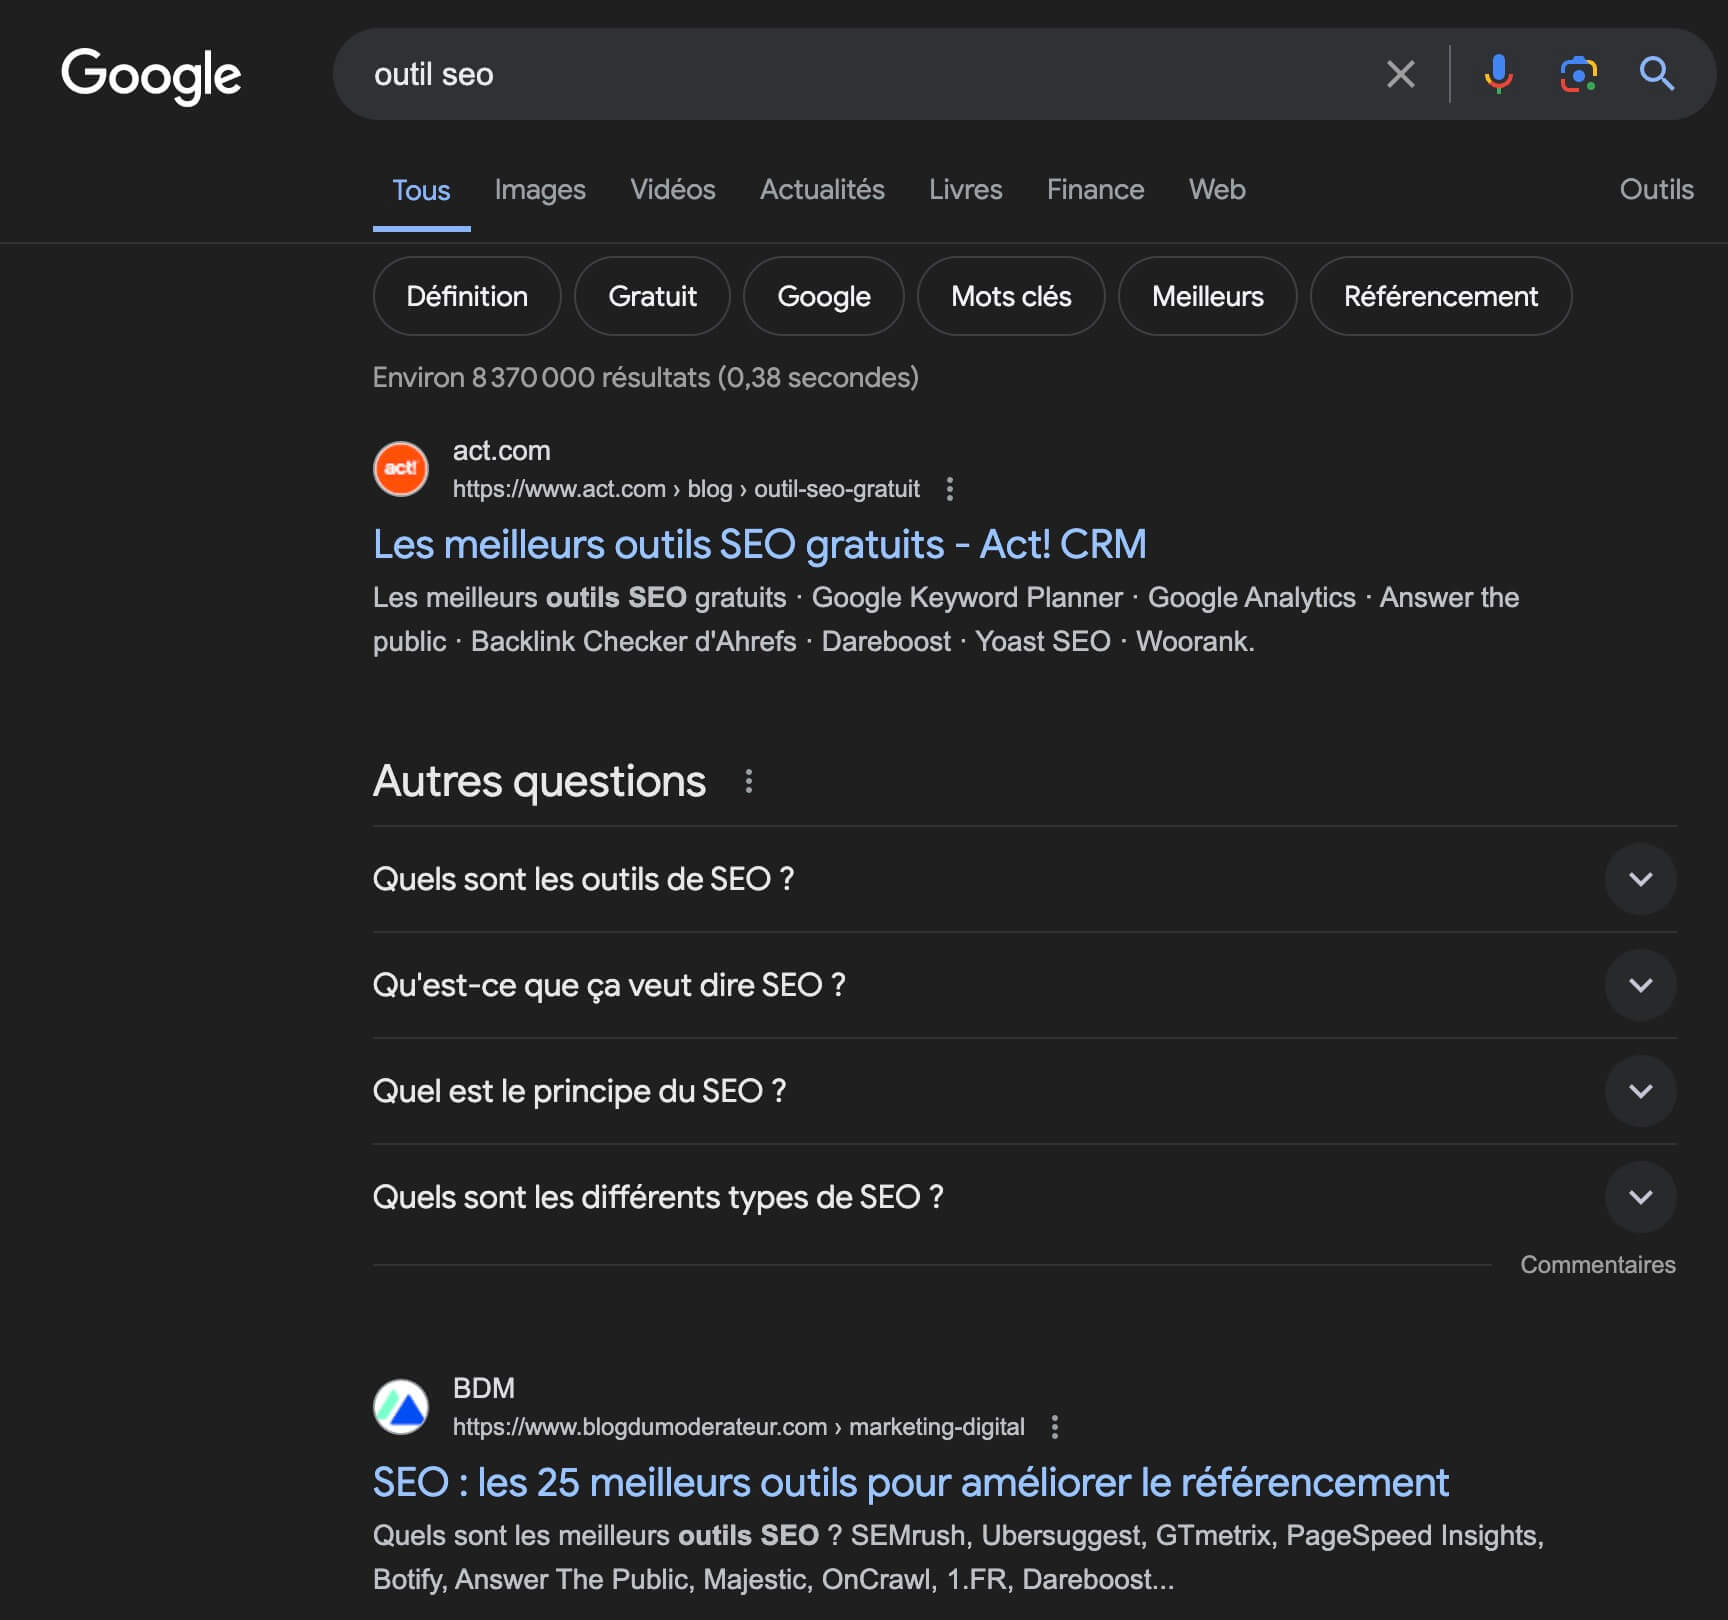
Task: Expand Quel est le principe du SEO chevron
Action: point(1640,1091)
